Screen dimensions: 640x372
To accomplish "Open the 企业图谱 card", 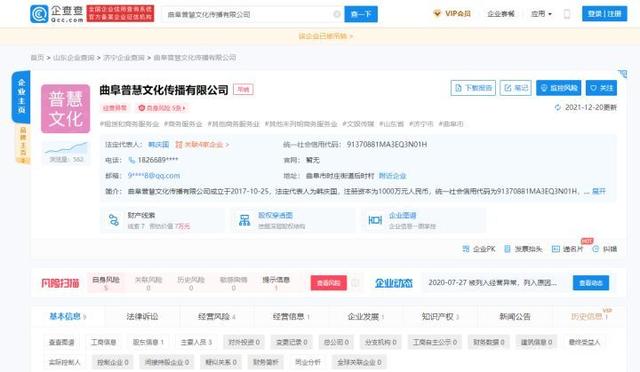I will [x=424, y=220].
